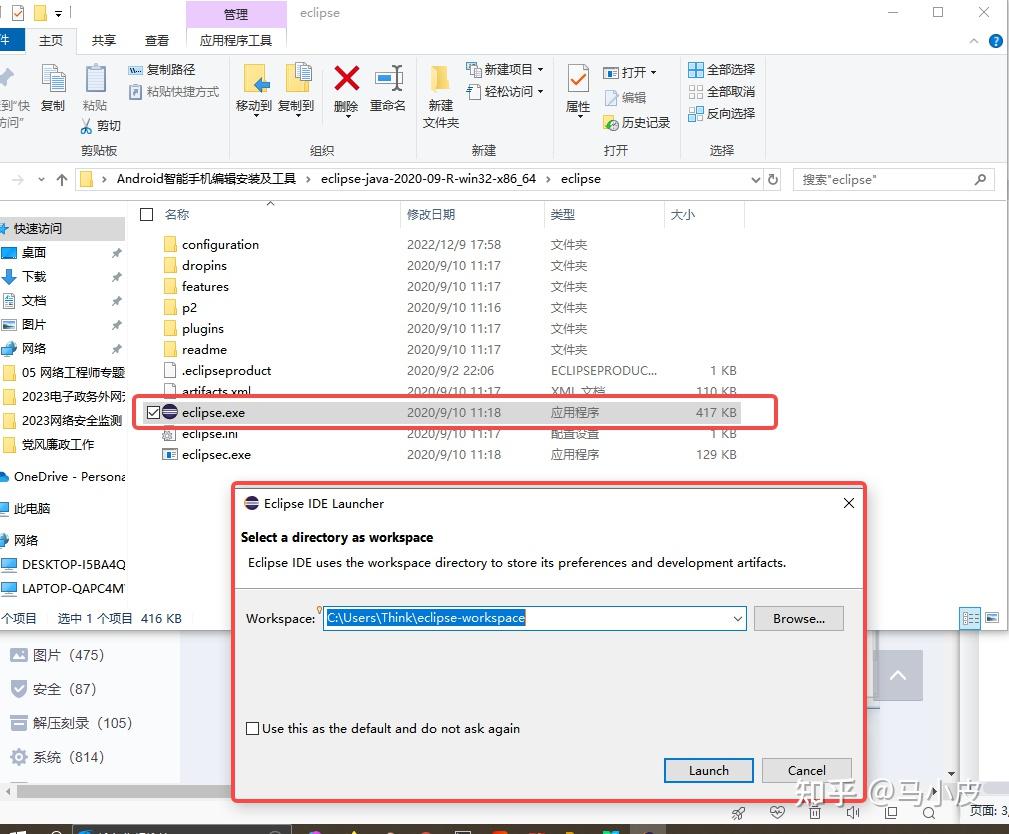Open the Easy access dropdown
This screenshot has width=1009, height=834.
[505, 91]
